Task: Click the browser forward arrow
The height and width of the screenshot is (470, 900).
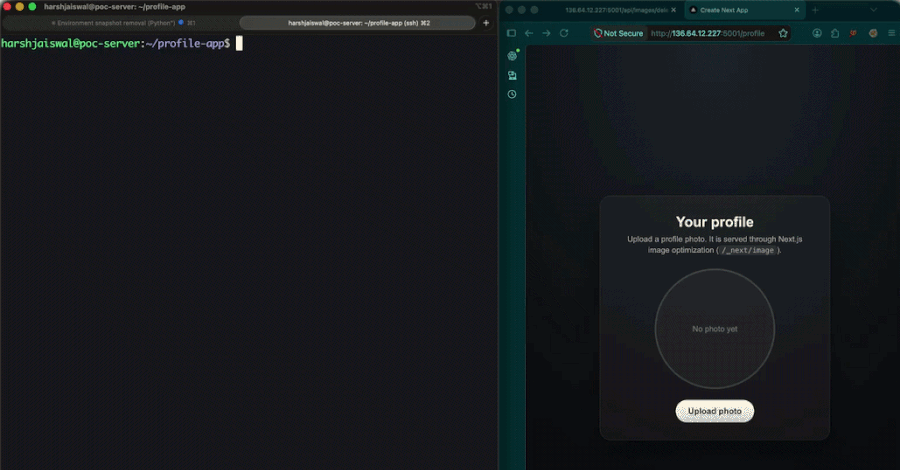Action: click(546, 33)
